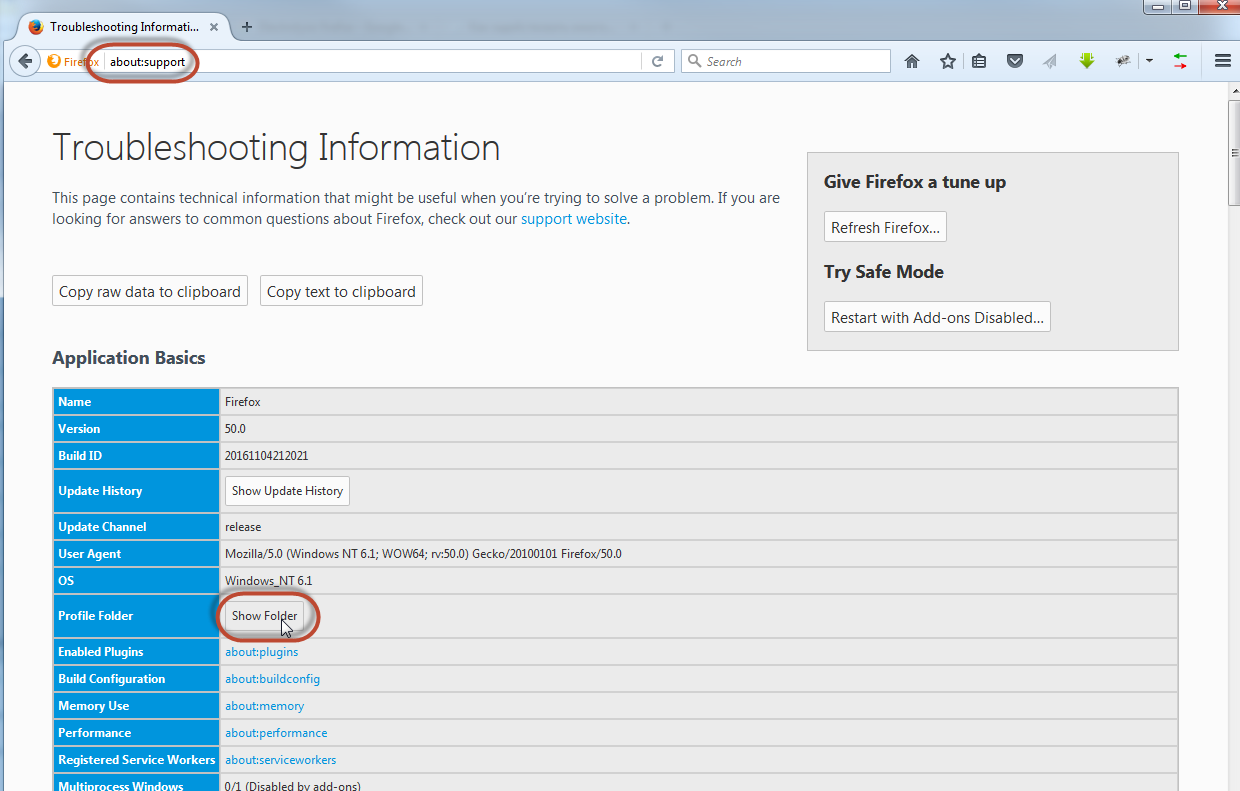Click the Greasemonkey monkey icon
Image resolution: width=1240 pixels, height=791 pixels.
[x=1124, y=61]
